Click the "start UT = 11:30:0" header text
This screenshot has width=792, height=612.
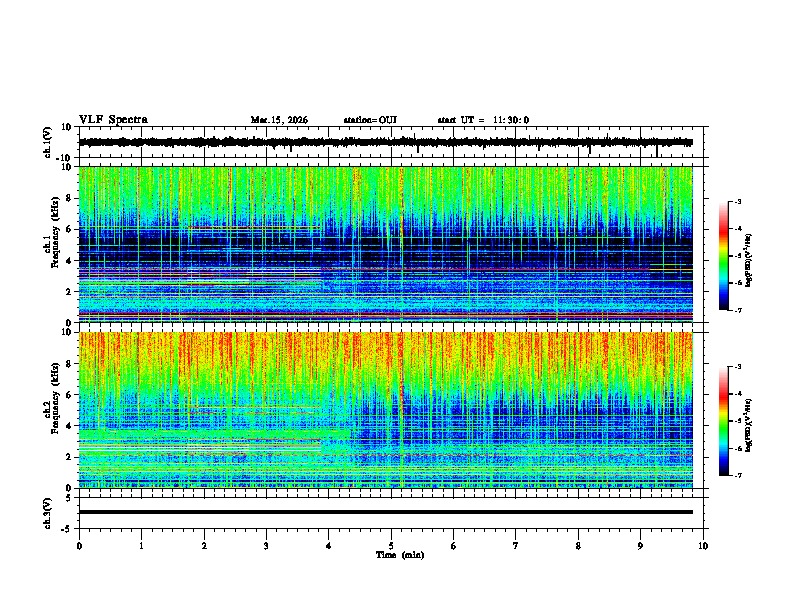pos(483,120)
